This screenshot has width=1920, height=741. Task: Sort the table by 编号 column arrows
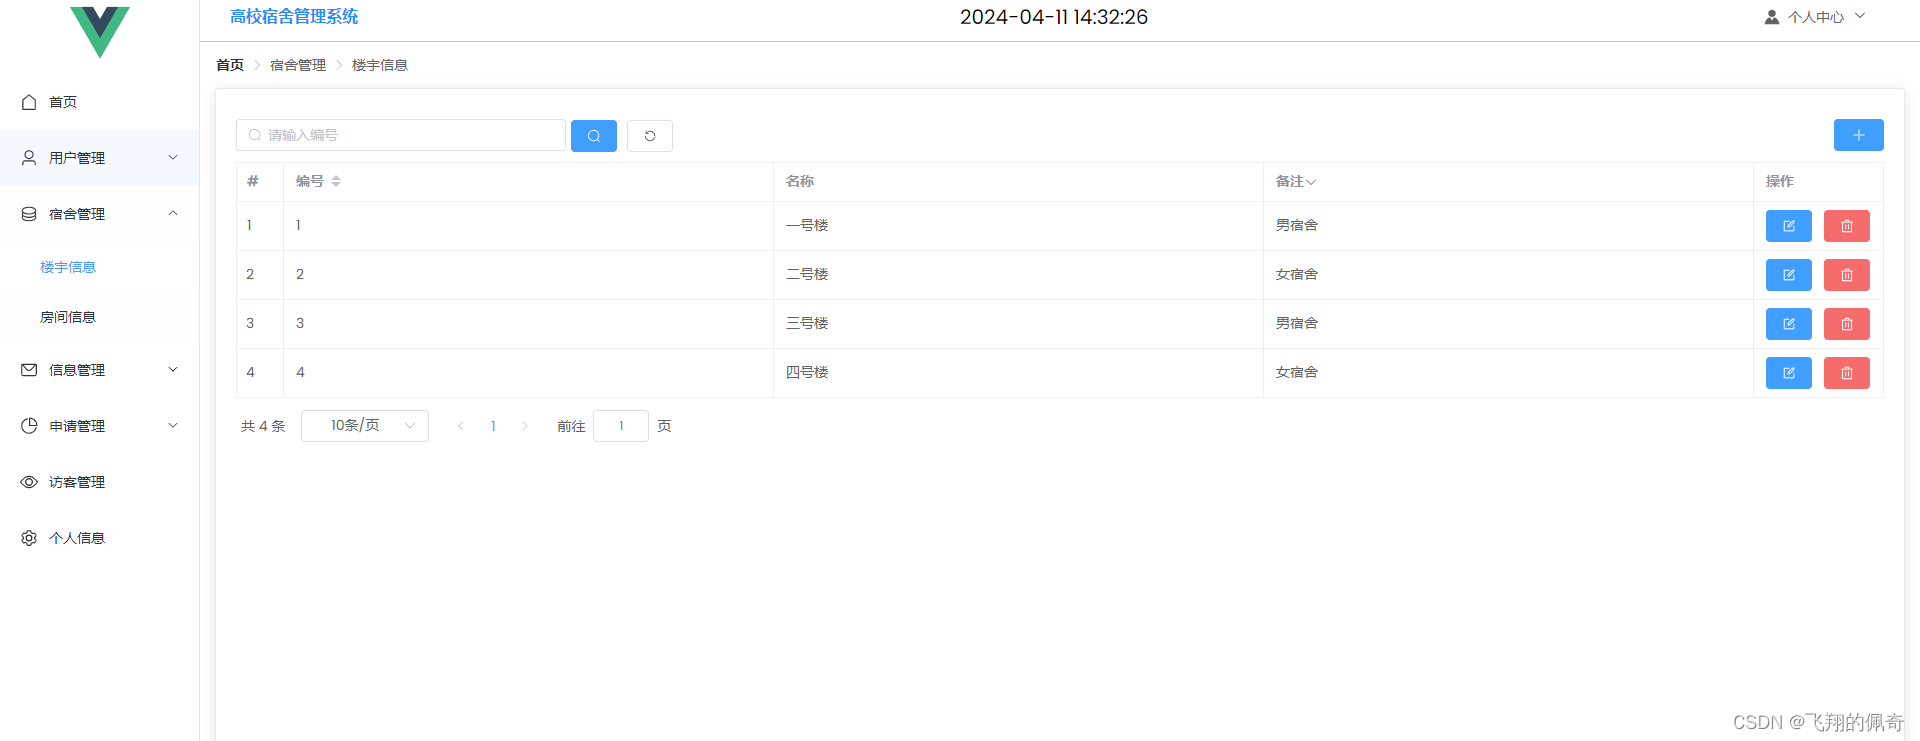click(336, 181)
